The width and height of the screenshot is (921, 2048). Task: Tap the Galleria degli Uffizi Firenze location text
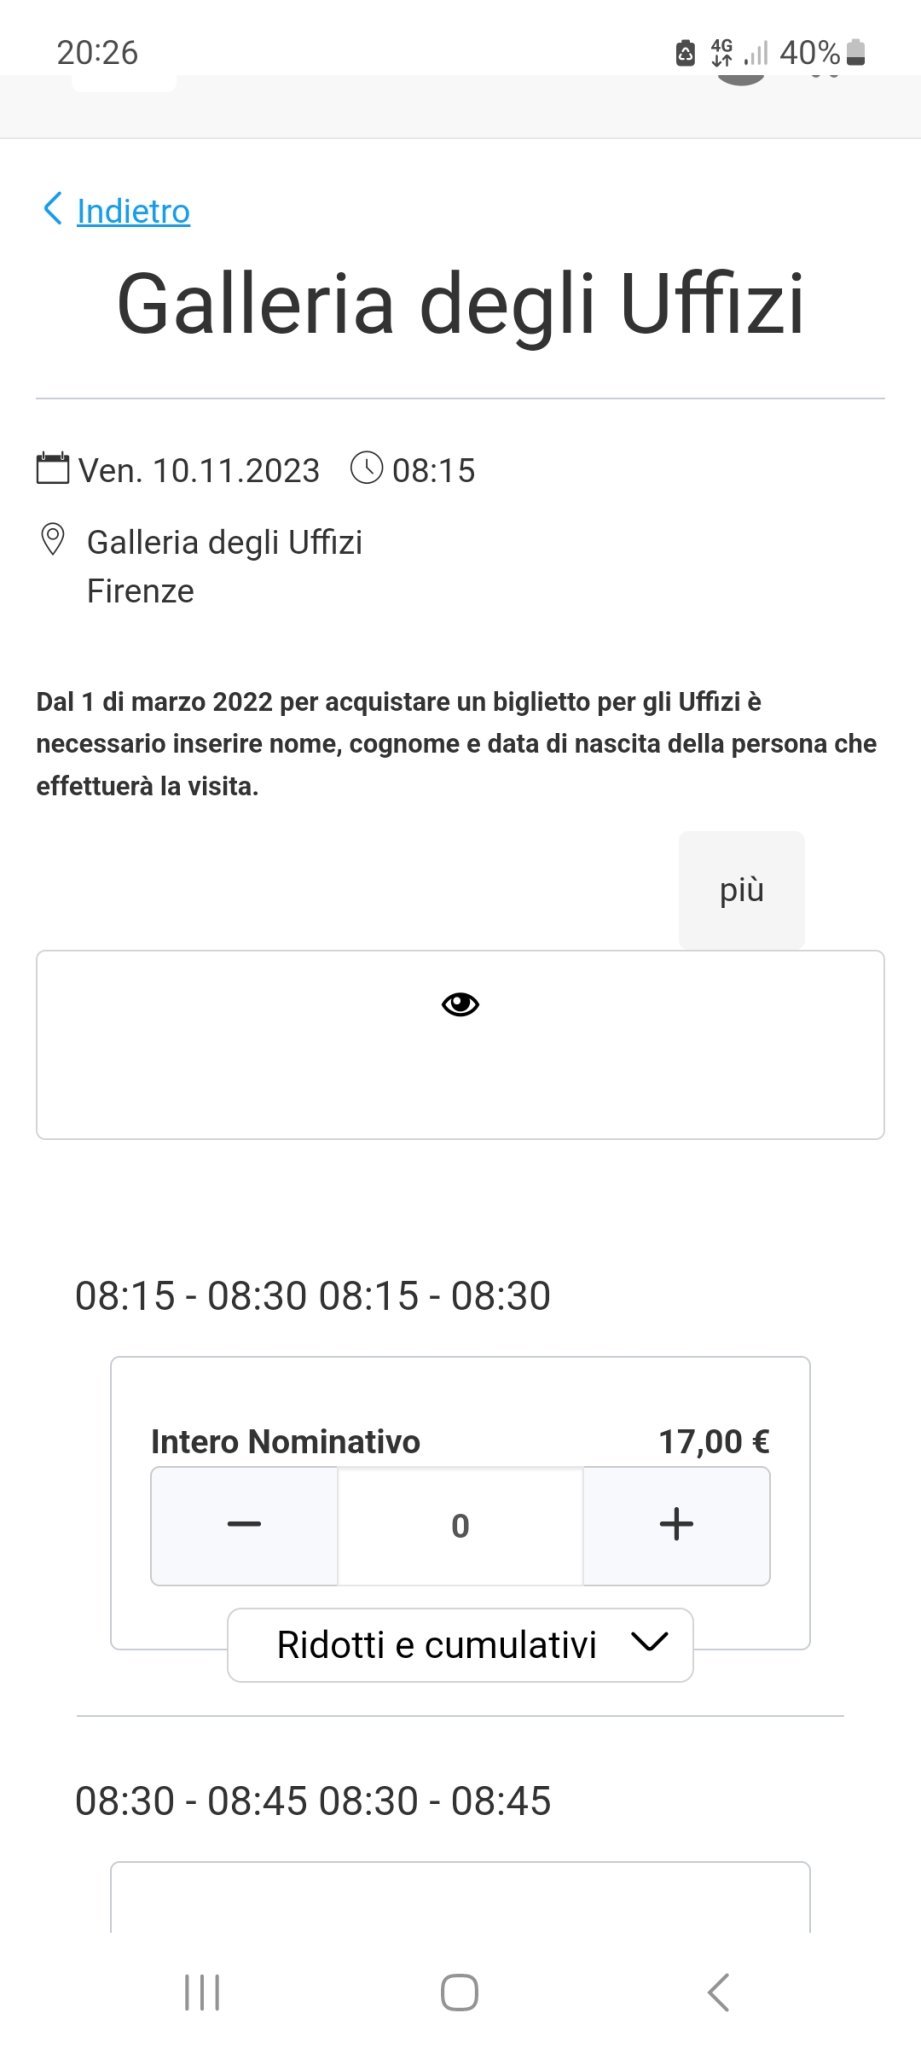(x=224, y=566)
